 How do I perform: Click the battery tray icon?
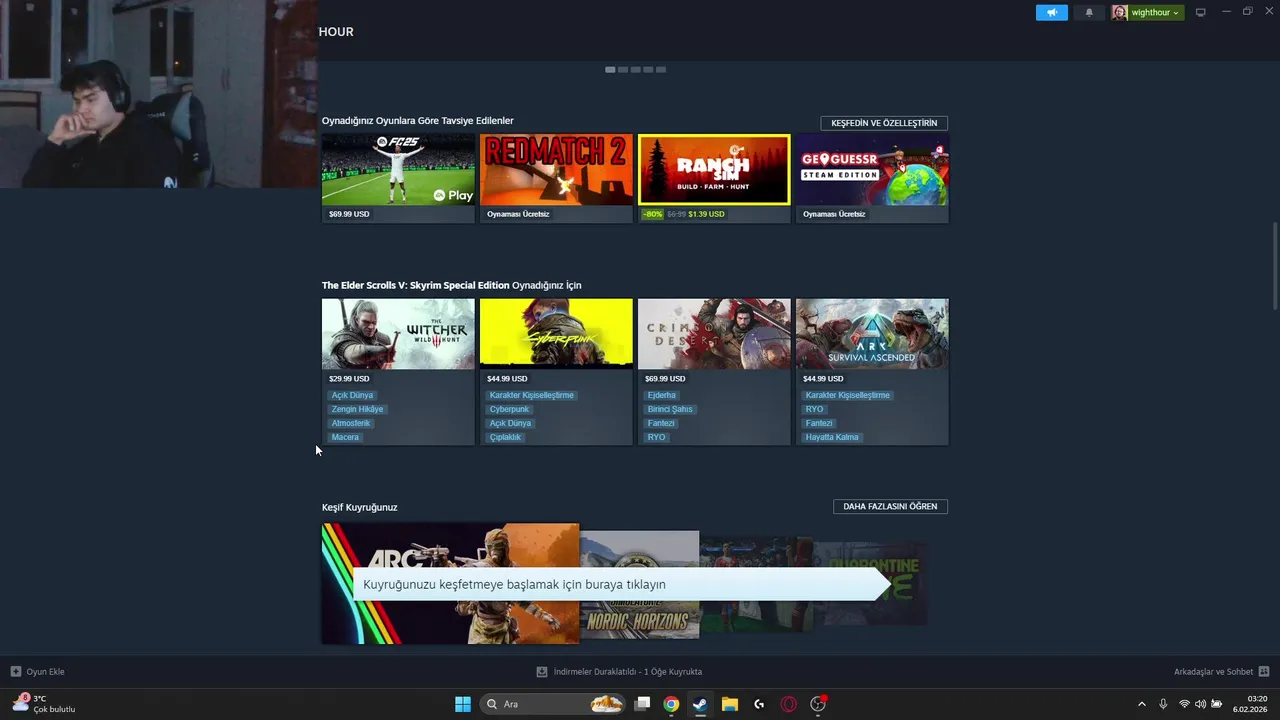[x=1216, y=704]
